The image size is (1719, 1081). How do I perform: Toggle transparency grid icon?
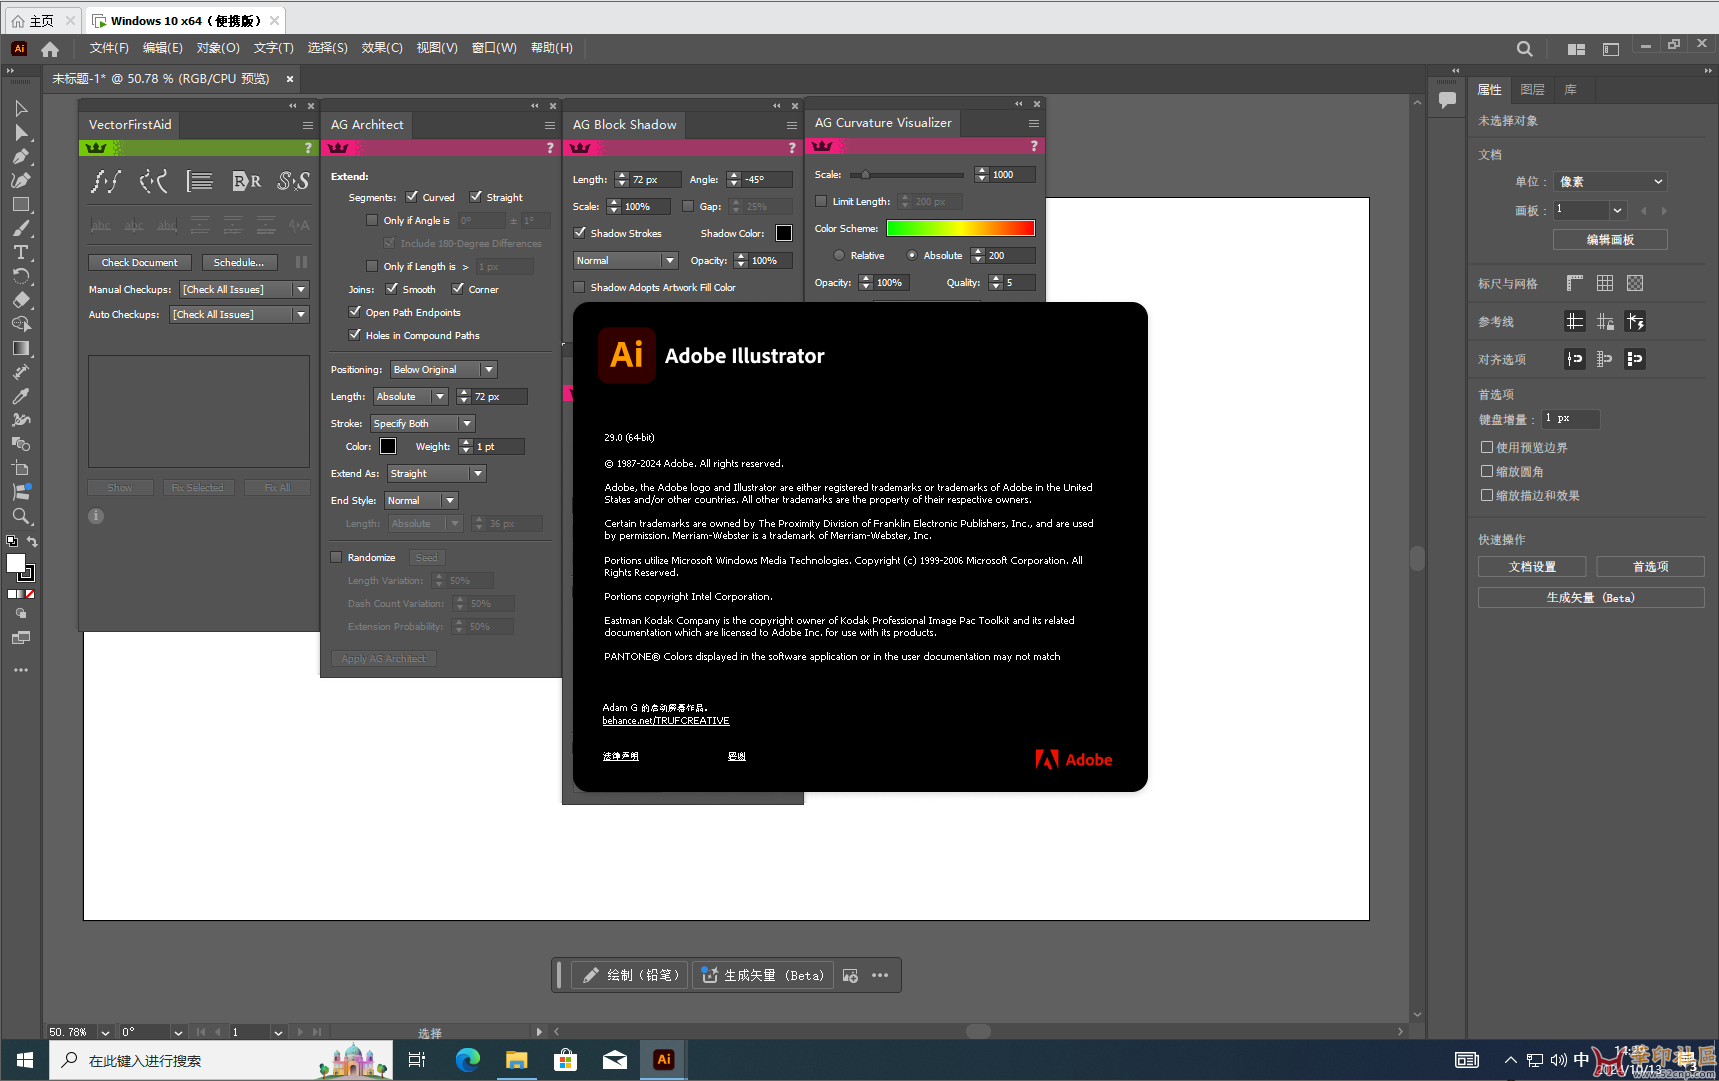tap(1634, 283)
